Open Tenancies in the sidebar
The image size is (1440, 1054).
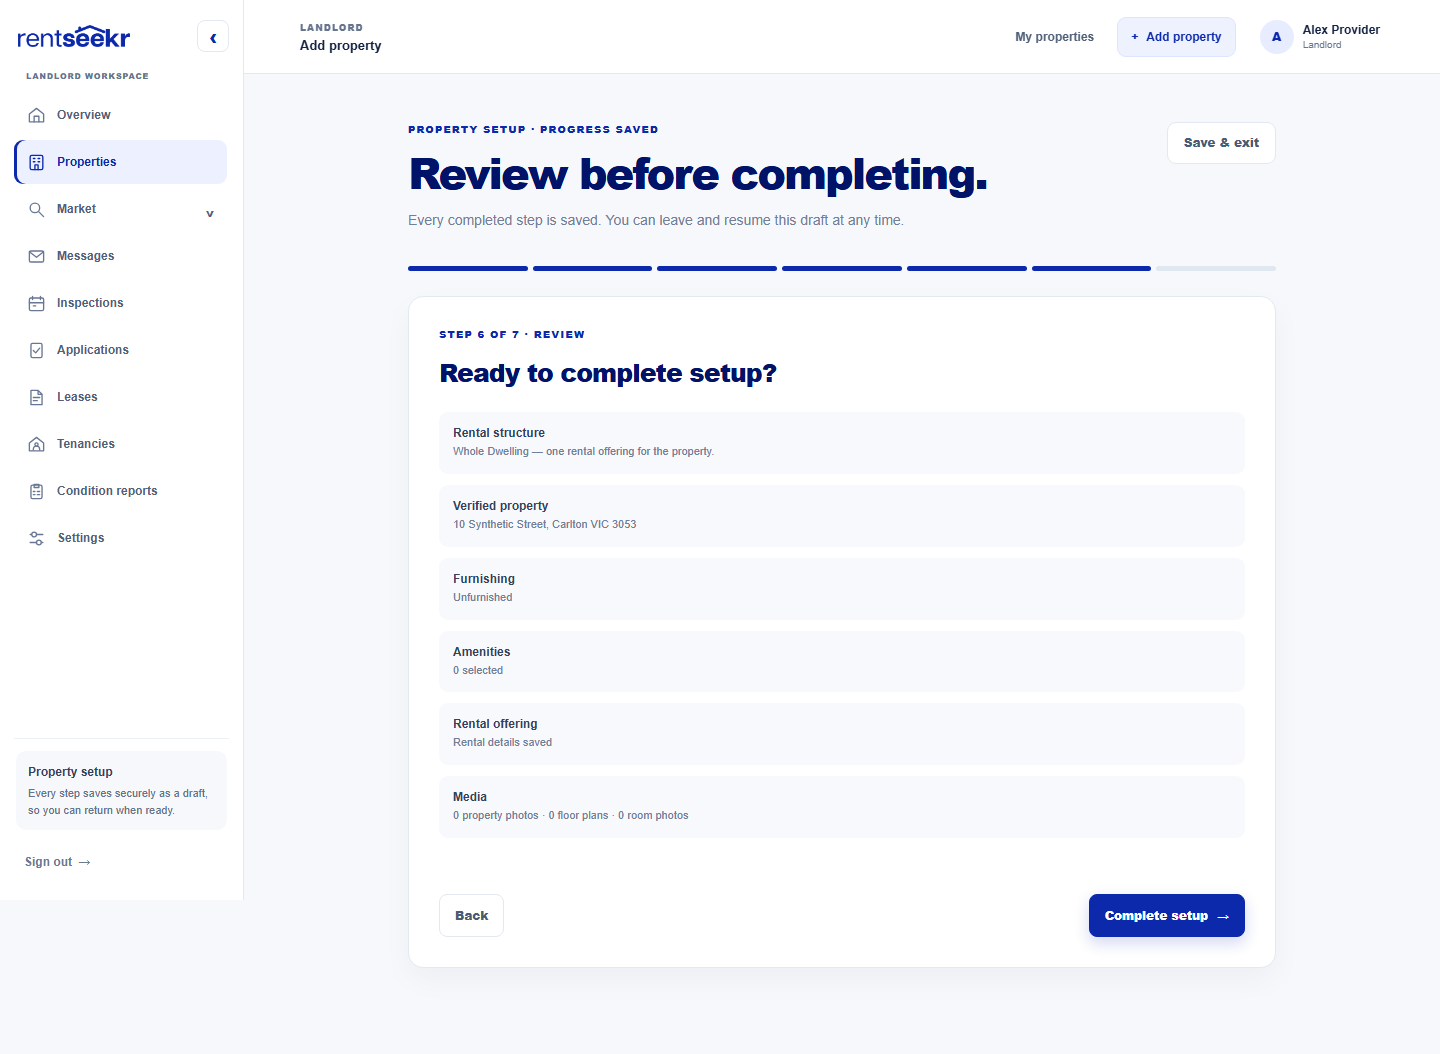point(121,444)
